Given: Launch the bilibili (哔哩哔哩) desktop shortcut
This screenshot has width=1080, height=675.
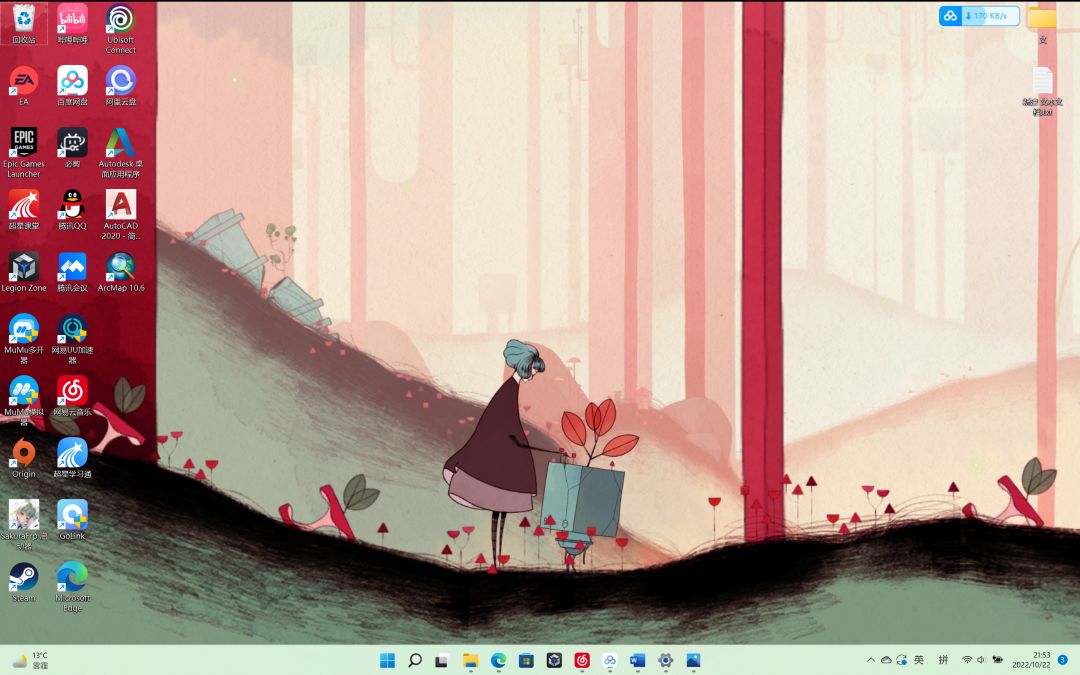Looking at the screenshot, I should [x=72, y=23].
